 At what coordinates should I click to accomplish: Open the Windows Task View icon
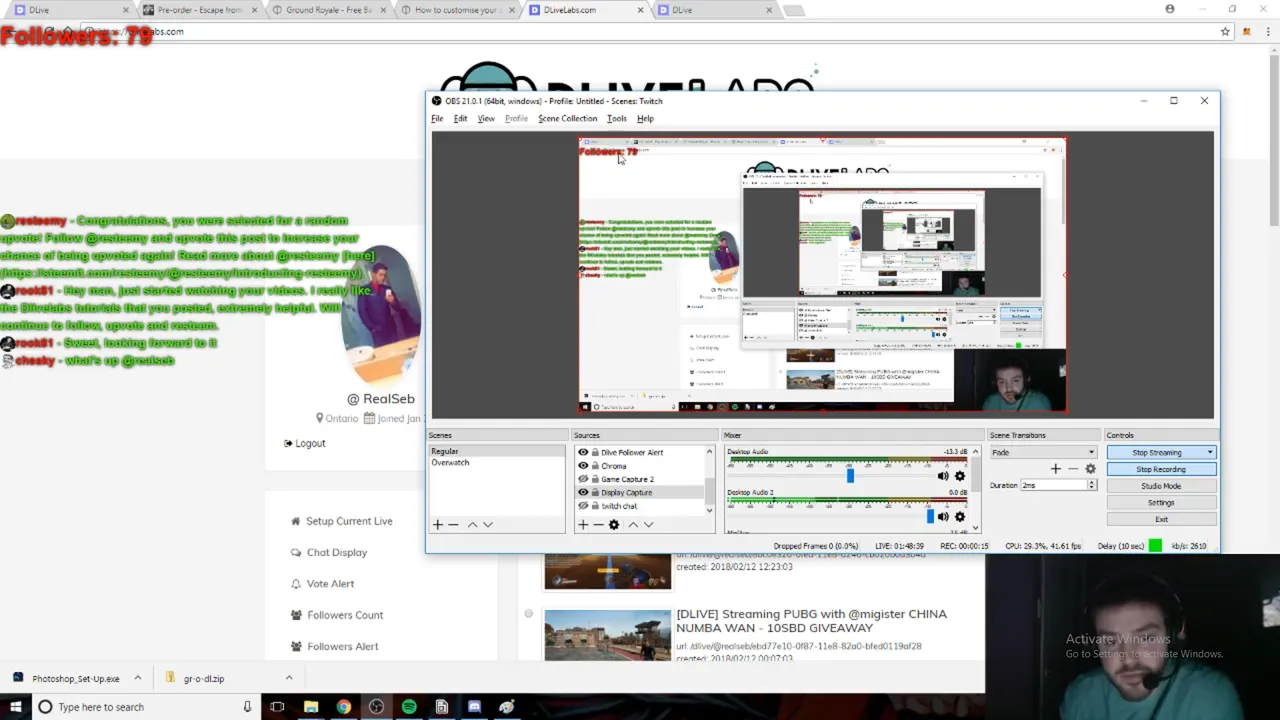(x=277, y=707)
